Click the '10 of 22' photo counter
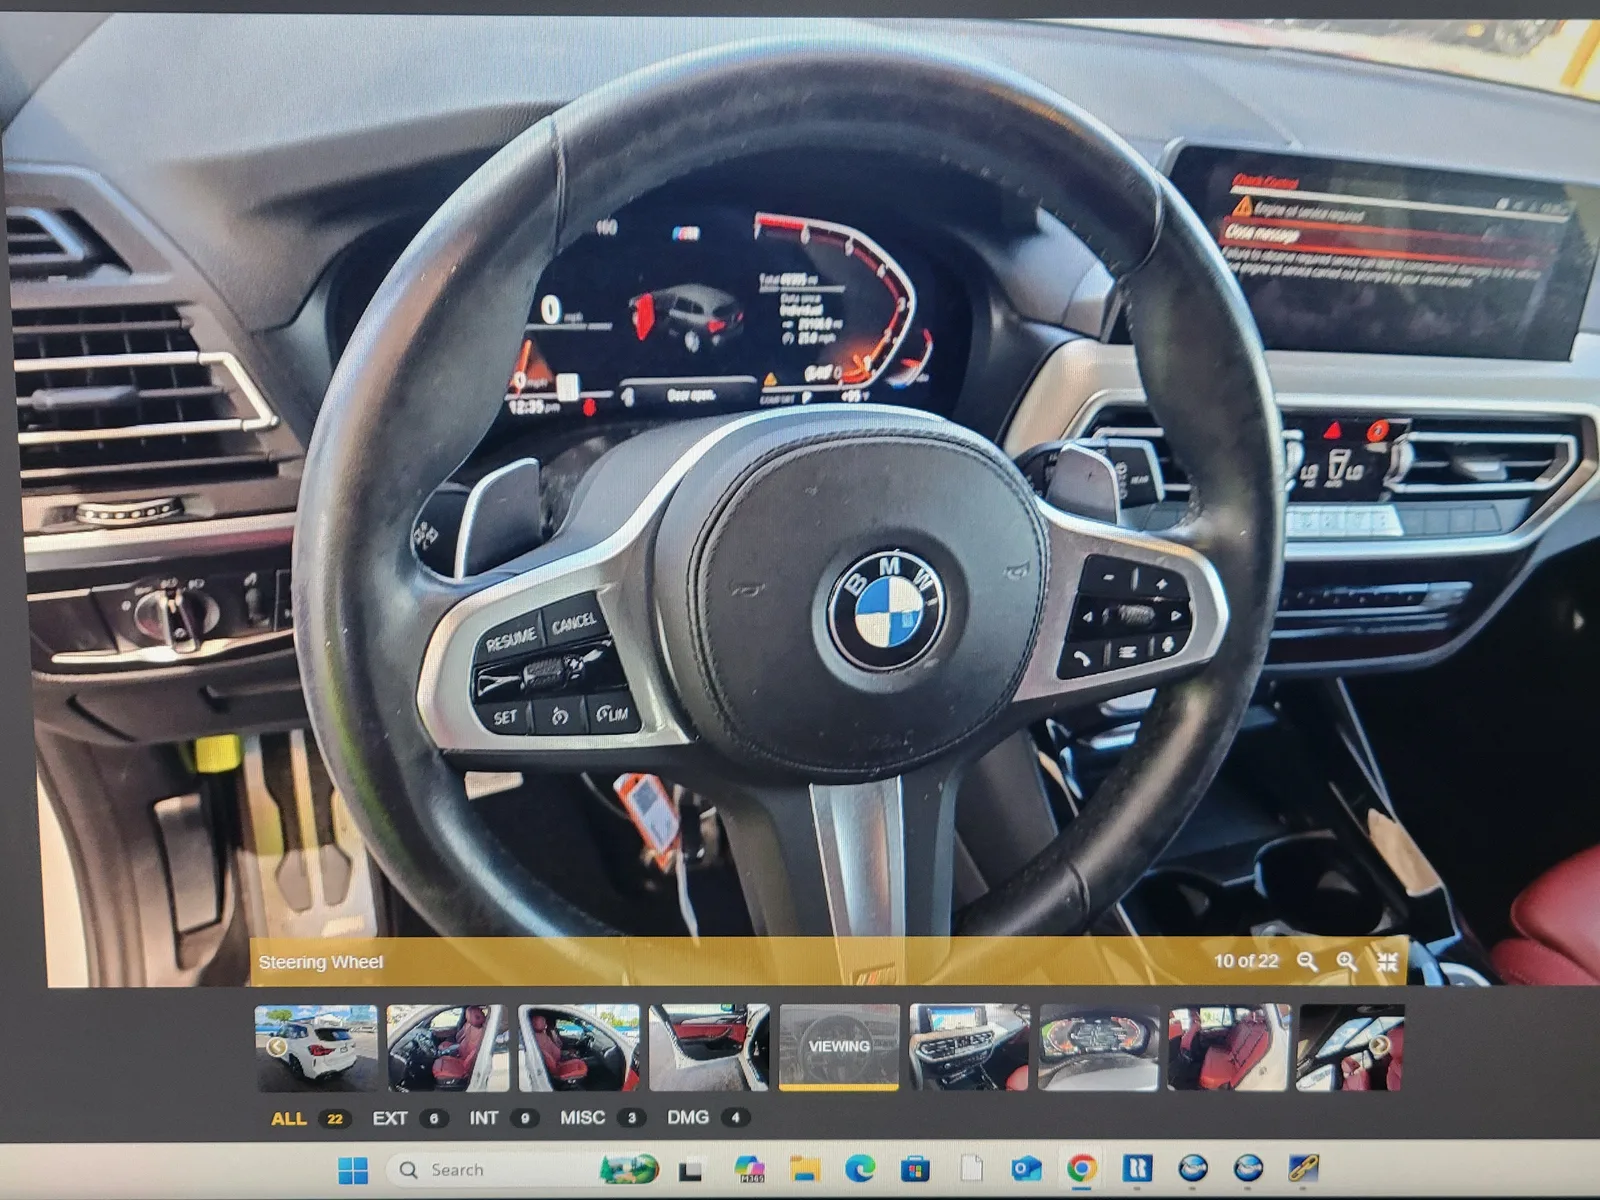The image size is (1600, 1200). pyautogui.click(x=1246, y=961)
